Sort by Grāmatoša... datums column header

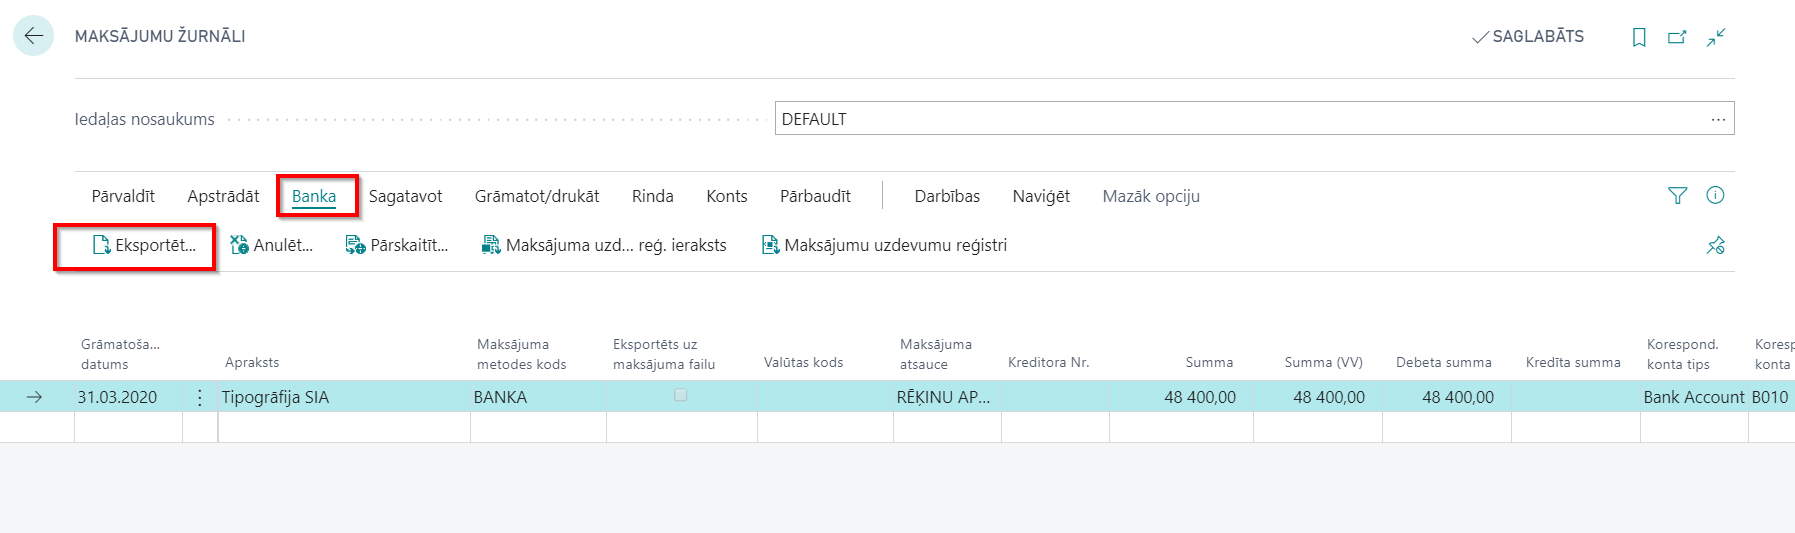(120, 354)
